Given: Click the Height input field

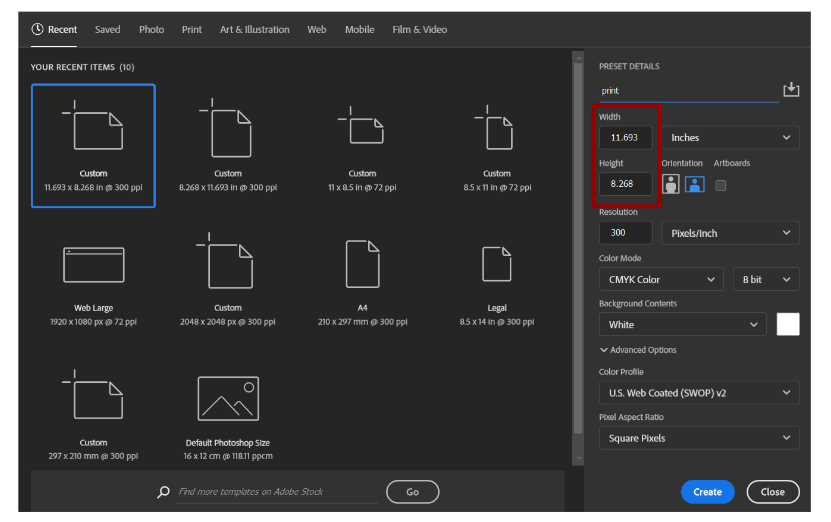Looking at the screenshot, I should [x=625, y=184].
